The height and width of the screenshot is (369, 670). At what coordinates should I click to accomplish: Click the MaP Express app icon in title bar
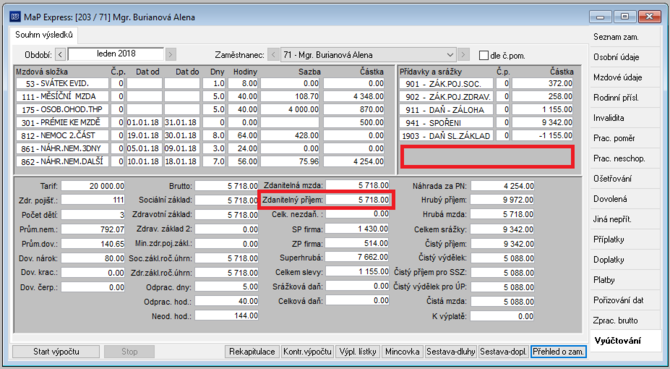[15, 17]
